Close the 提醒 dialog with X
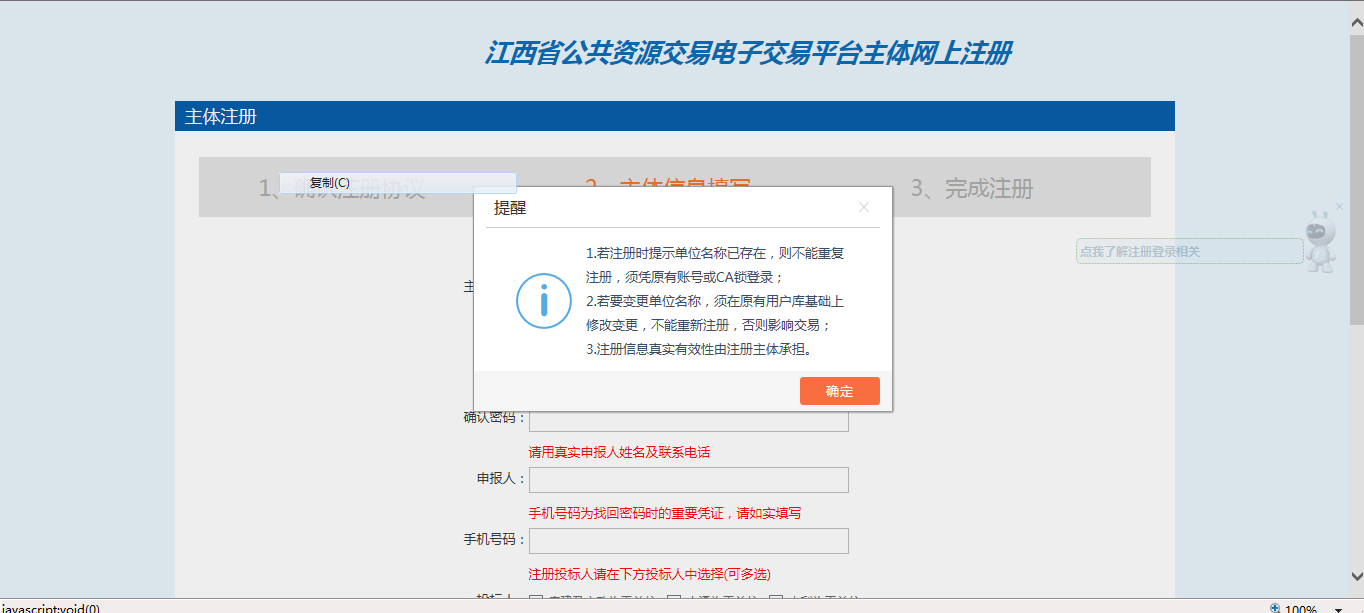Screen dimensions: 1364x613 tap(864, 208)
